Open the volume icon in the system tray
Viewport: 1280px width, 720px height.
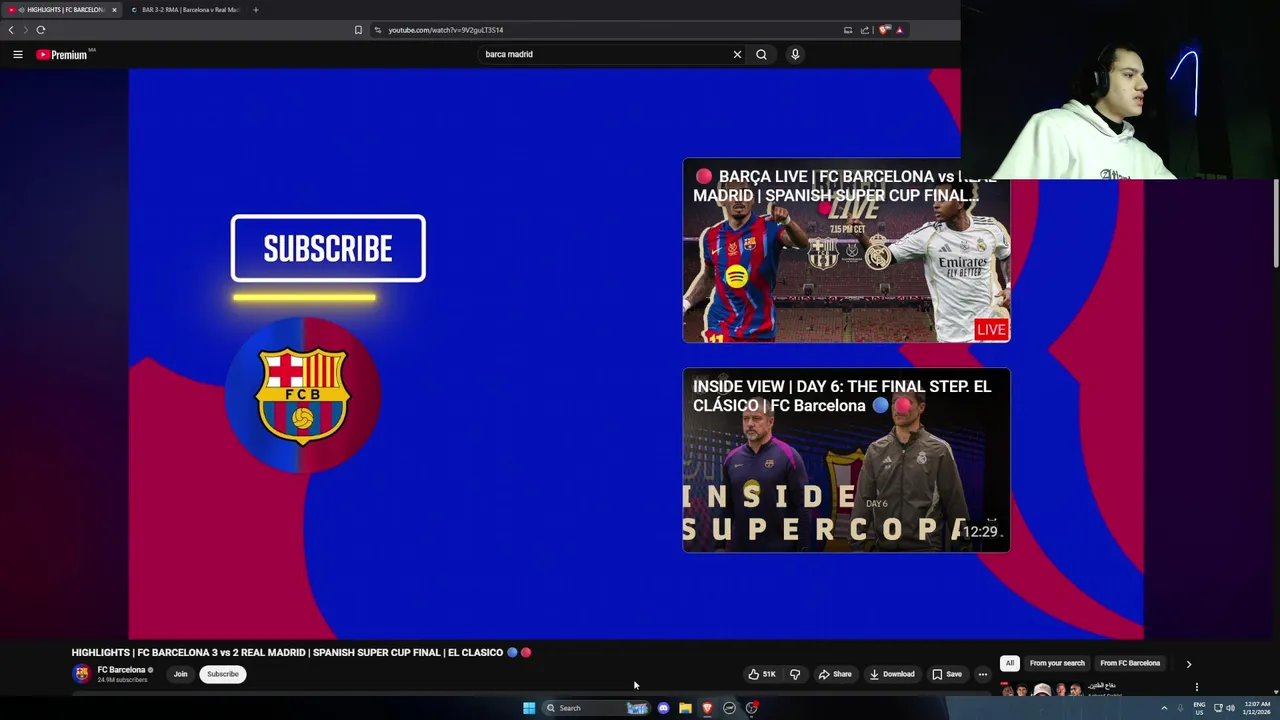(x=1230, y=708)
